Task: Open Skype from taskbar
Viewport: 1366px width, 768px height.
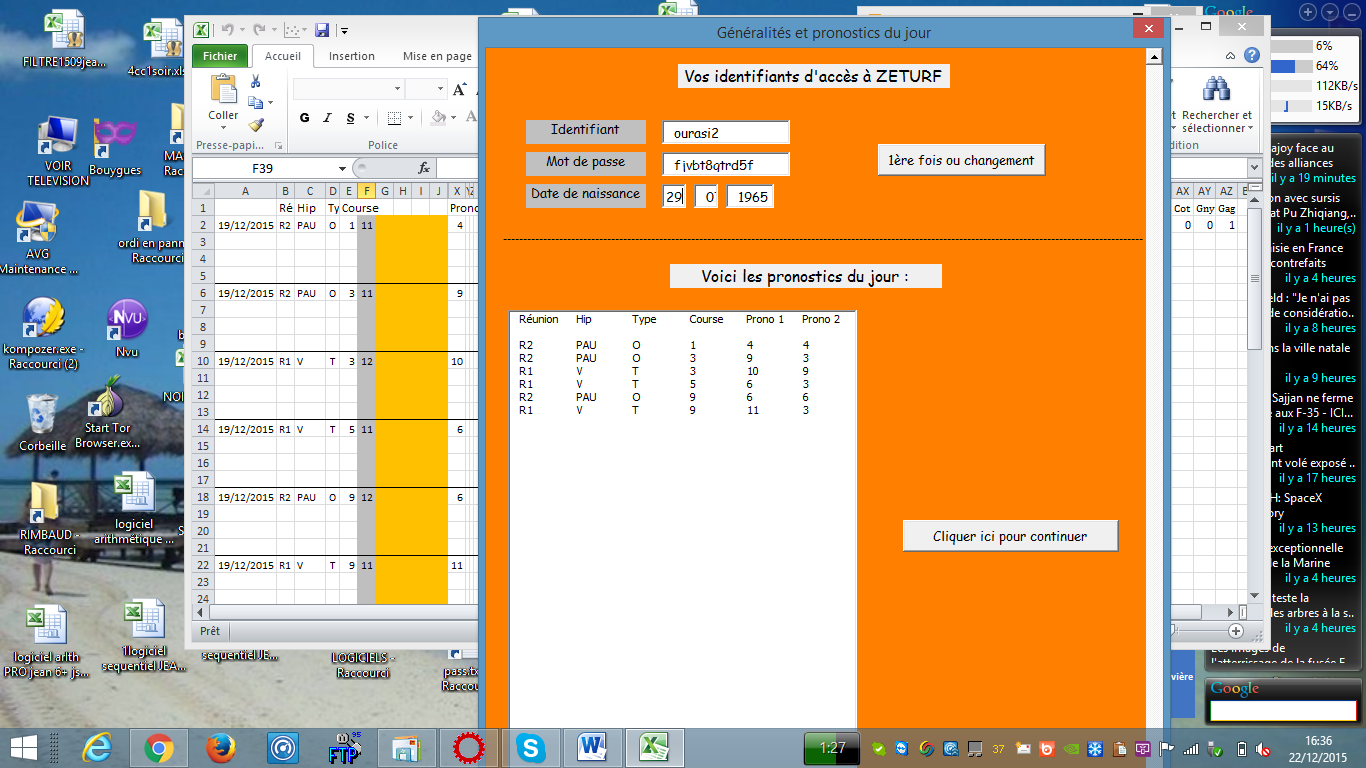Action: point(531,747)
